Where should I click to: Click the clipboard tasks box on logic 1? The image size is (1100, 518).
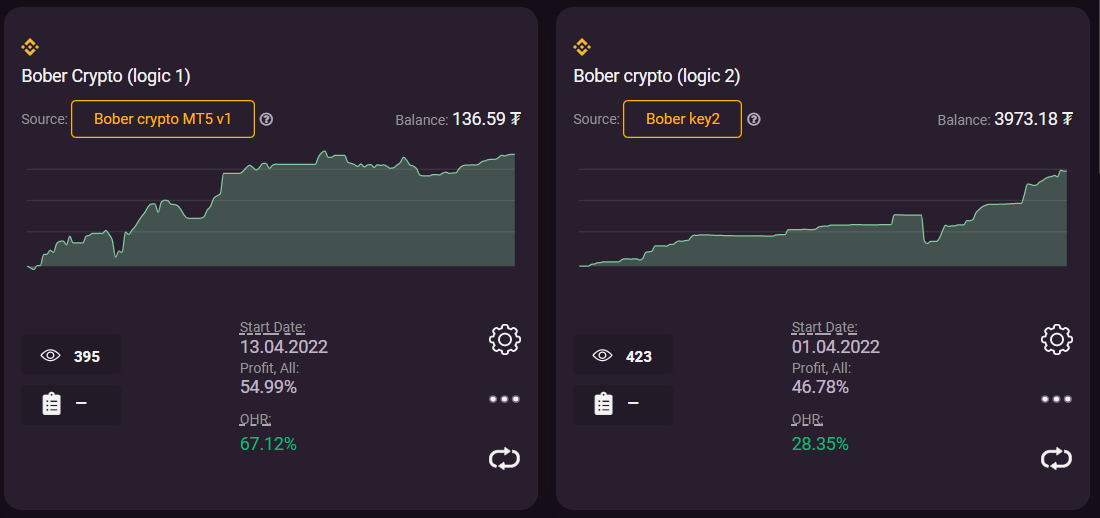71,404
